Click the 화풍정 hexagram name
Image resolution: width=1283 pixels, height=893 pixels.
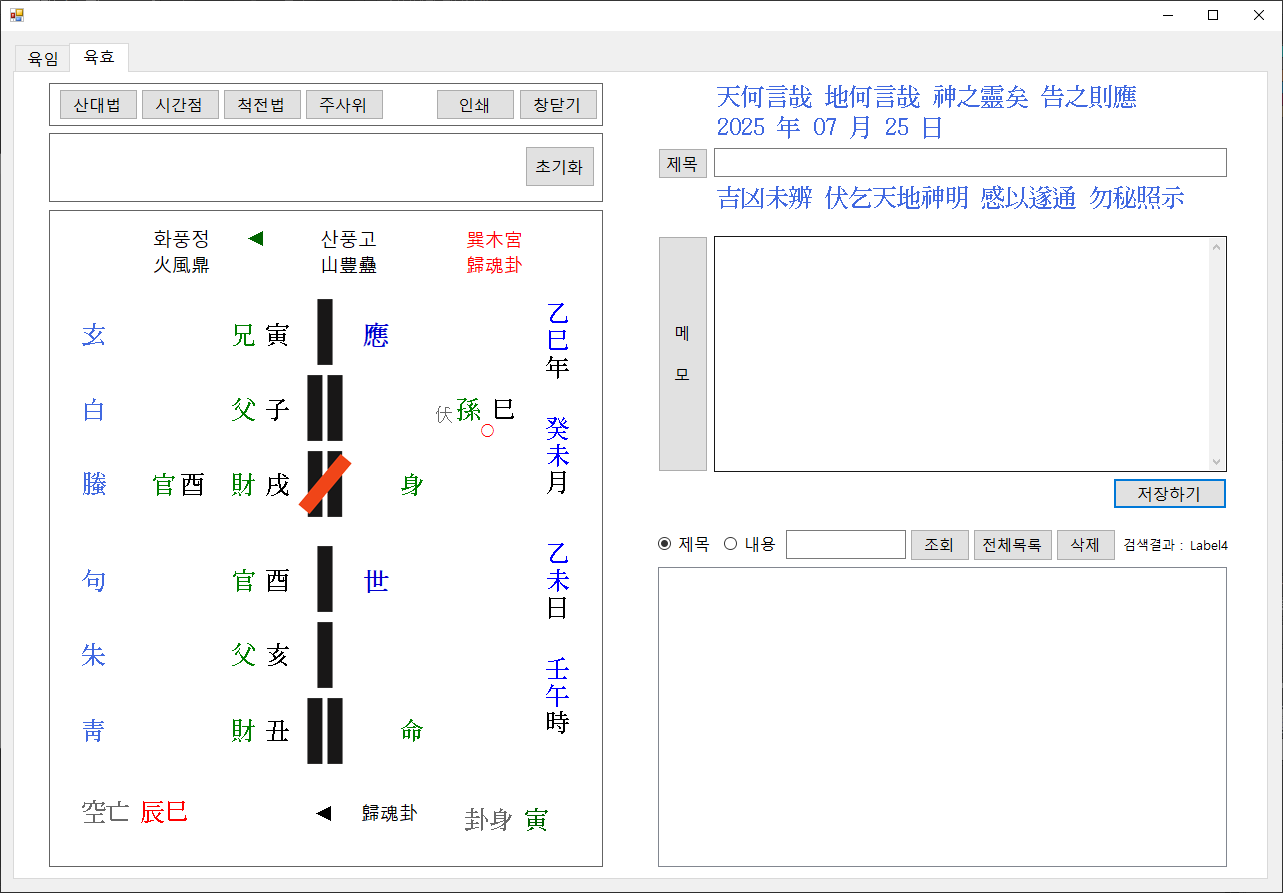(181, 239)
